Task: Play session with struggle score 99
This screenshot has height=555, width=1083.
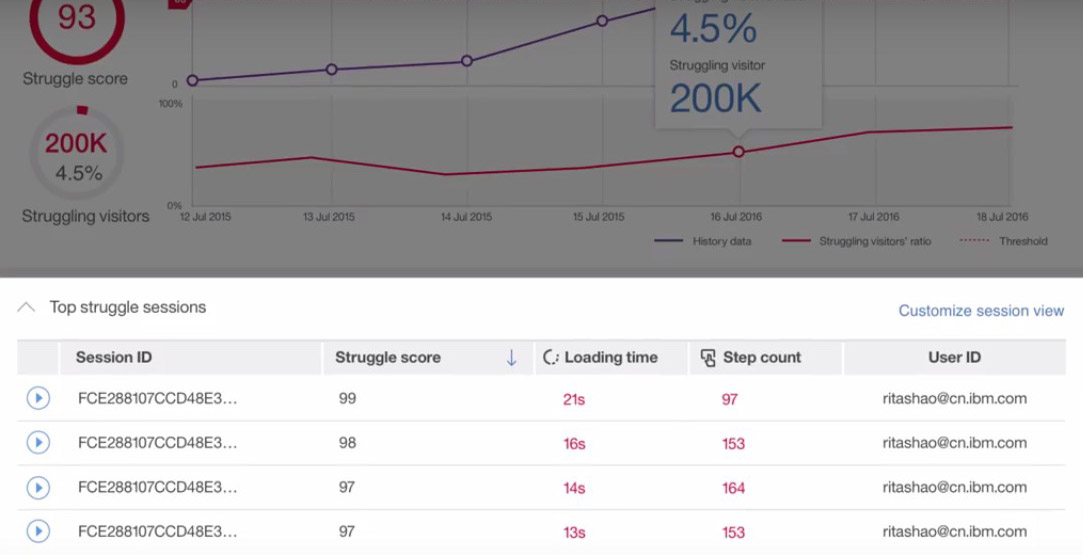Action: click(38, 398)
